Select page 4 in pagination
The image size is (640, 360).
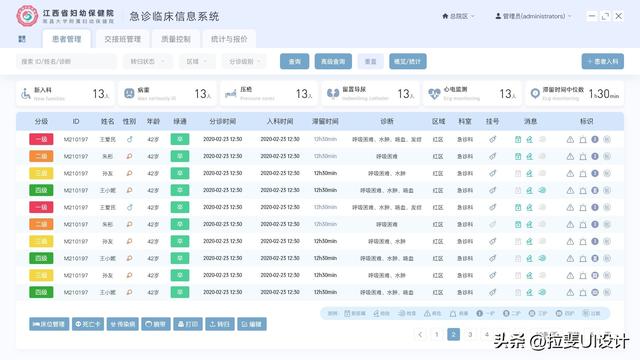487,335
